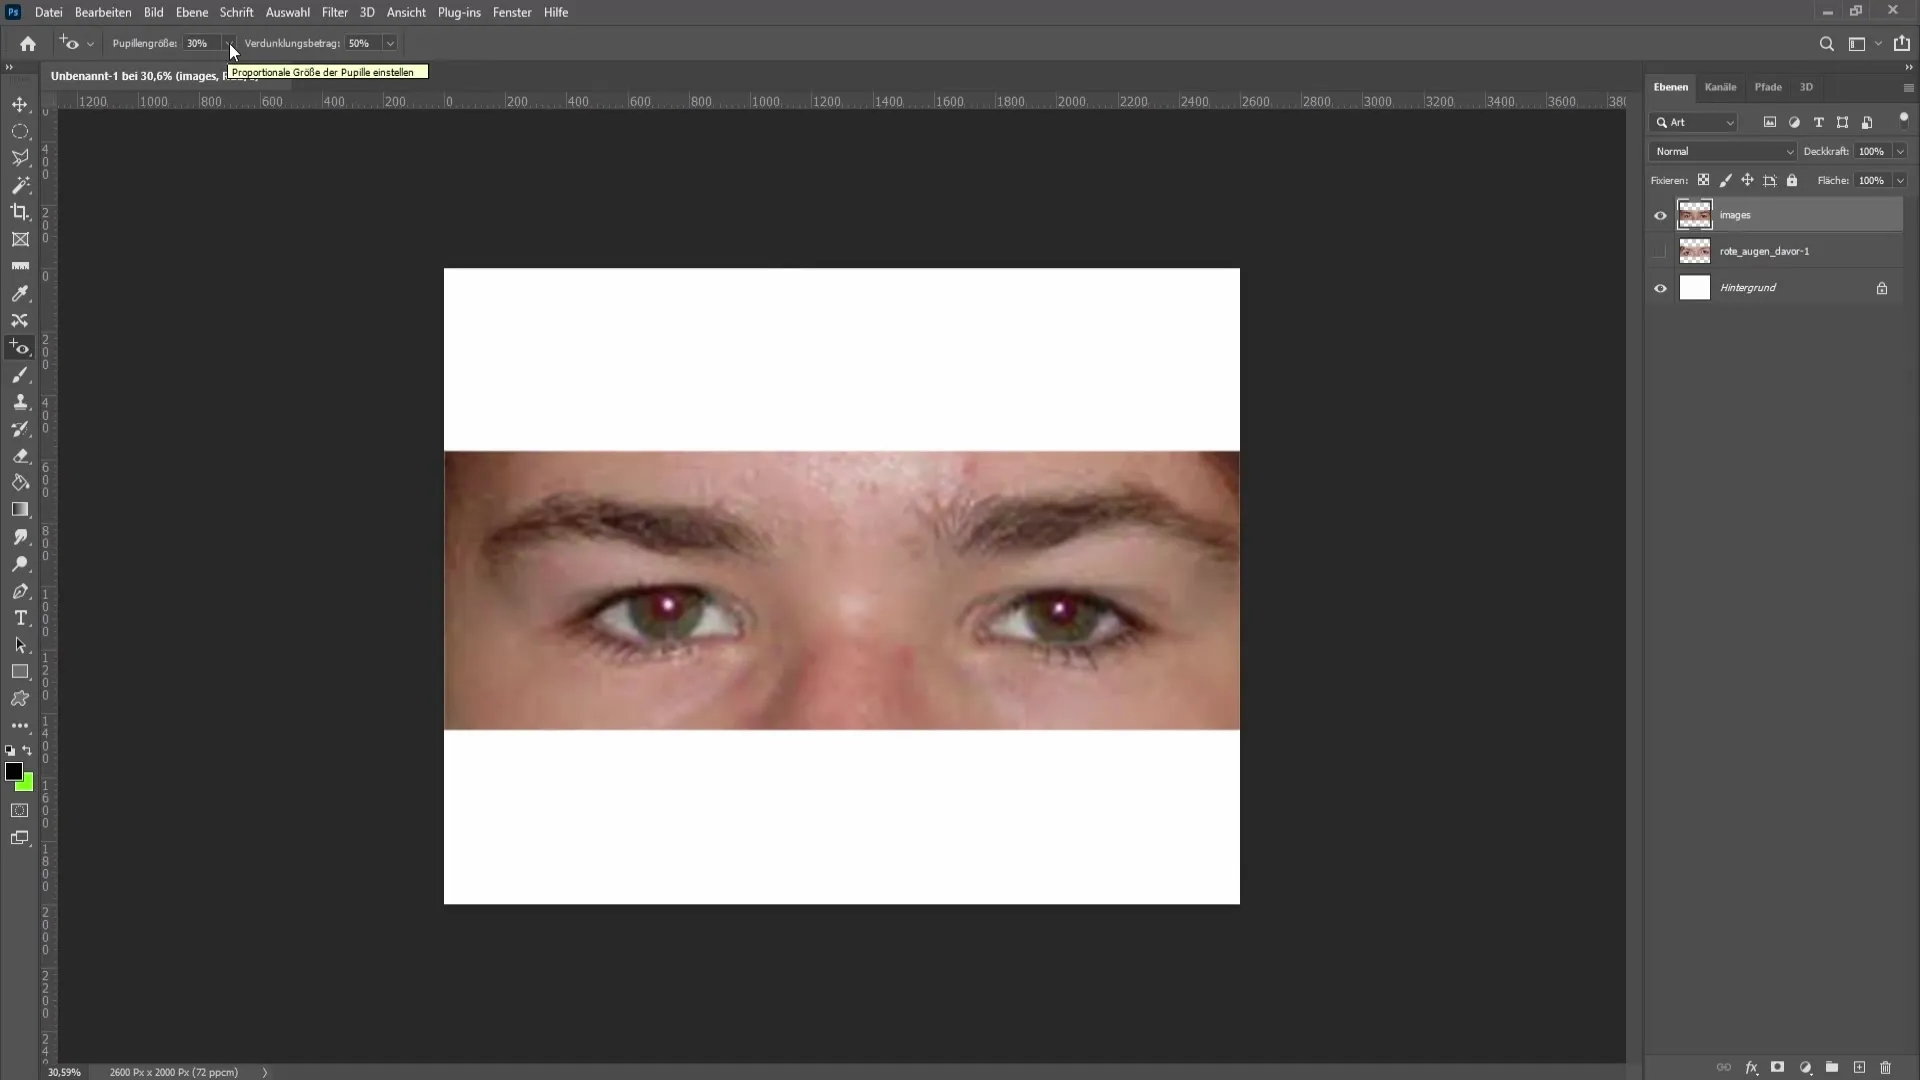Toggle visibility of rote_augen_davor-1 layer
Image resolution: width=1920 pixels, height=1080 pixels.
tap(1659, 251)
